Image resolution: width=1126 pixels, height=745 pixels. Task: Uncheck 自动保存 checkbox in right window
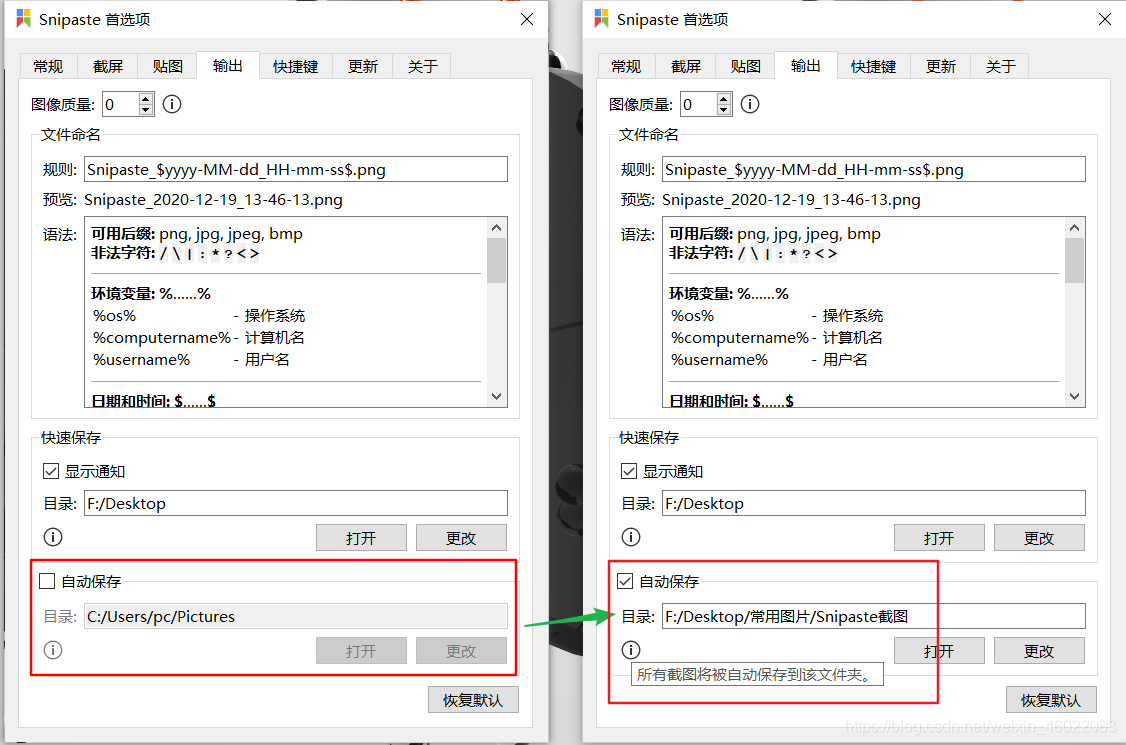click(625, 581)
